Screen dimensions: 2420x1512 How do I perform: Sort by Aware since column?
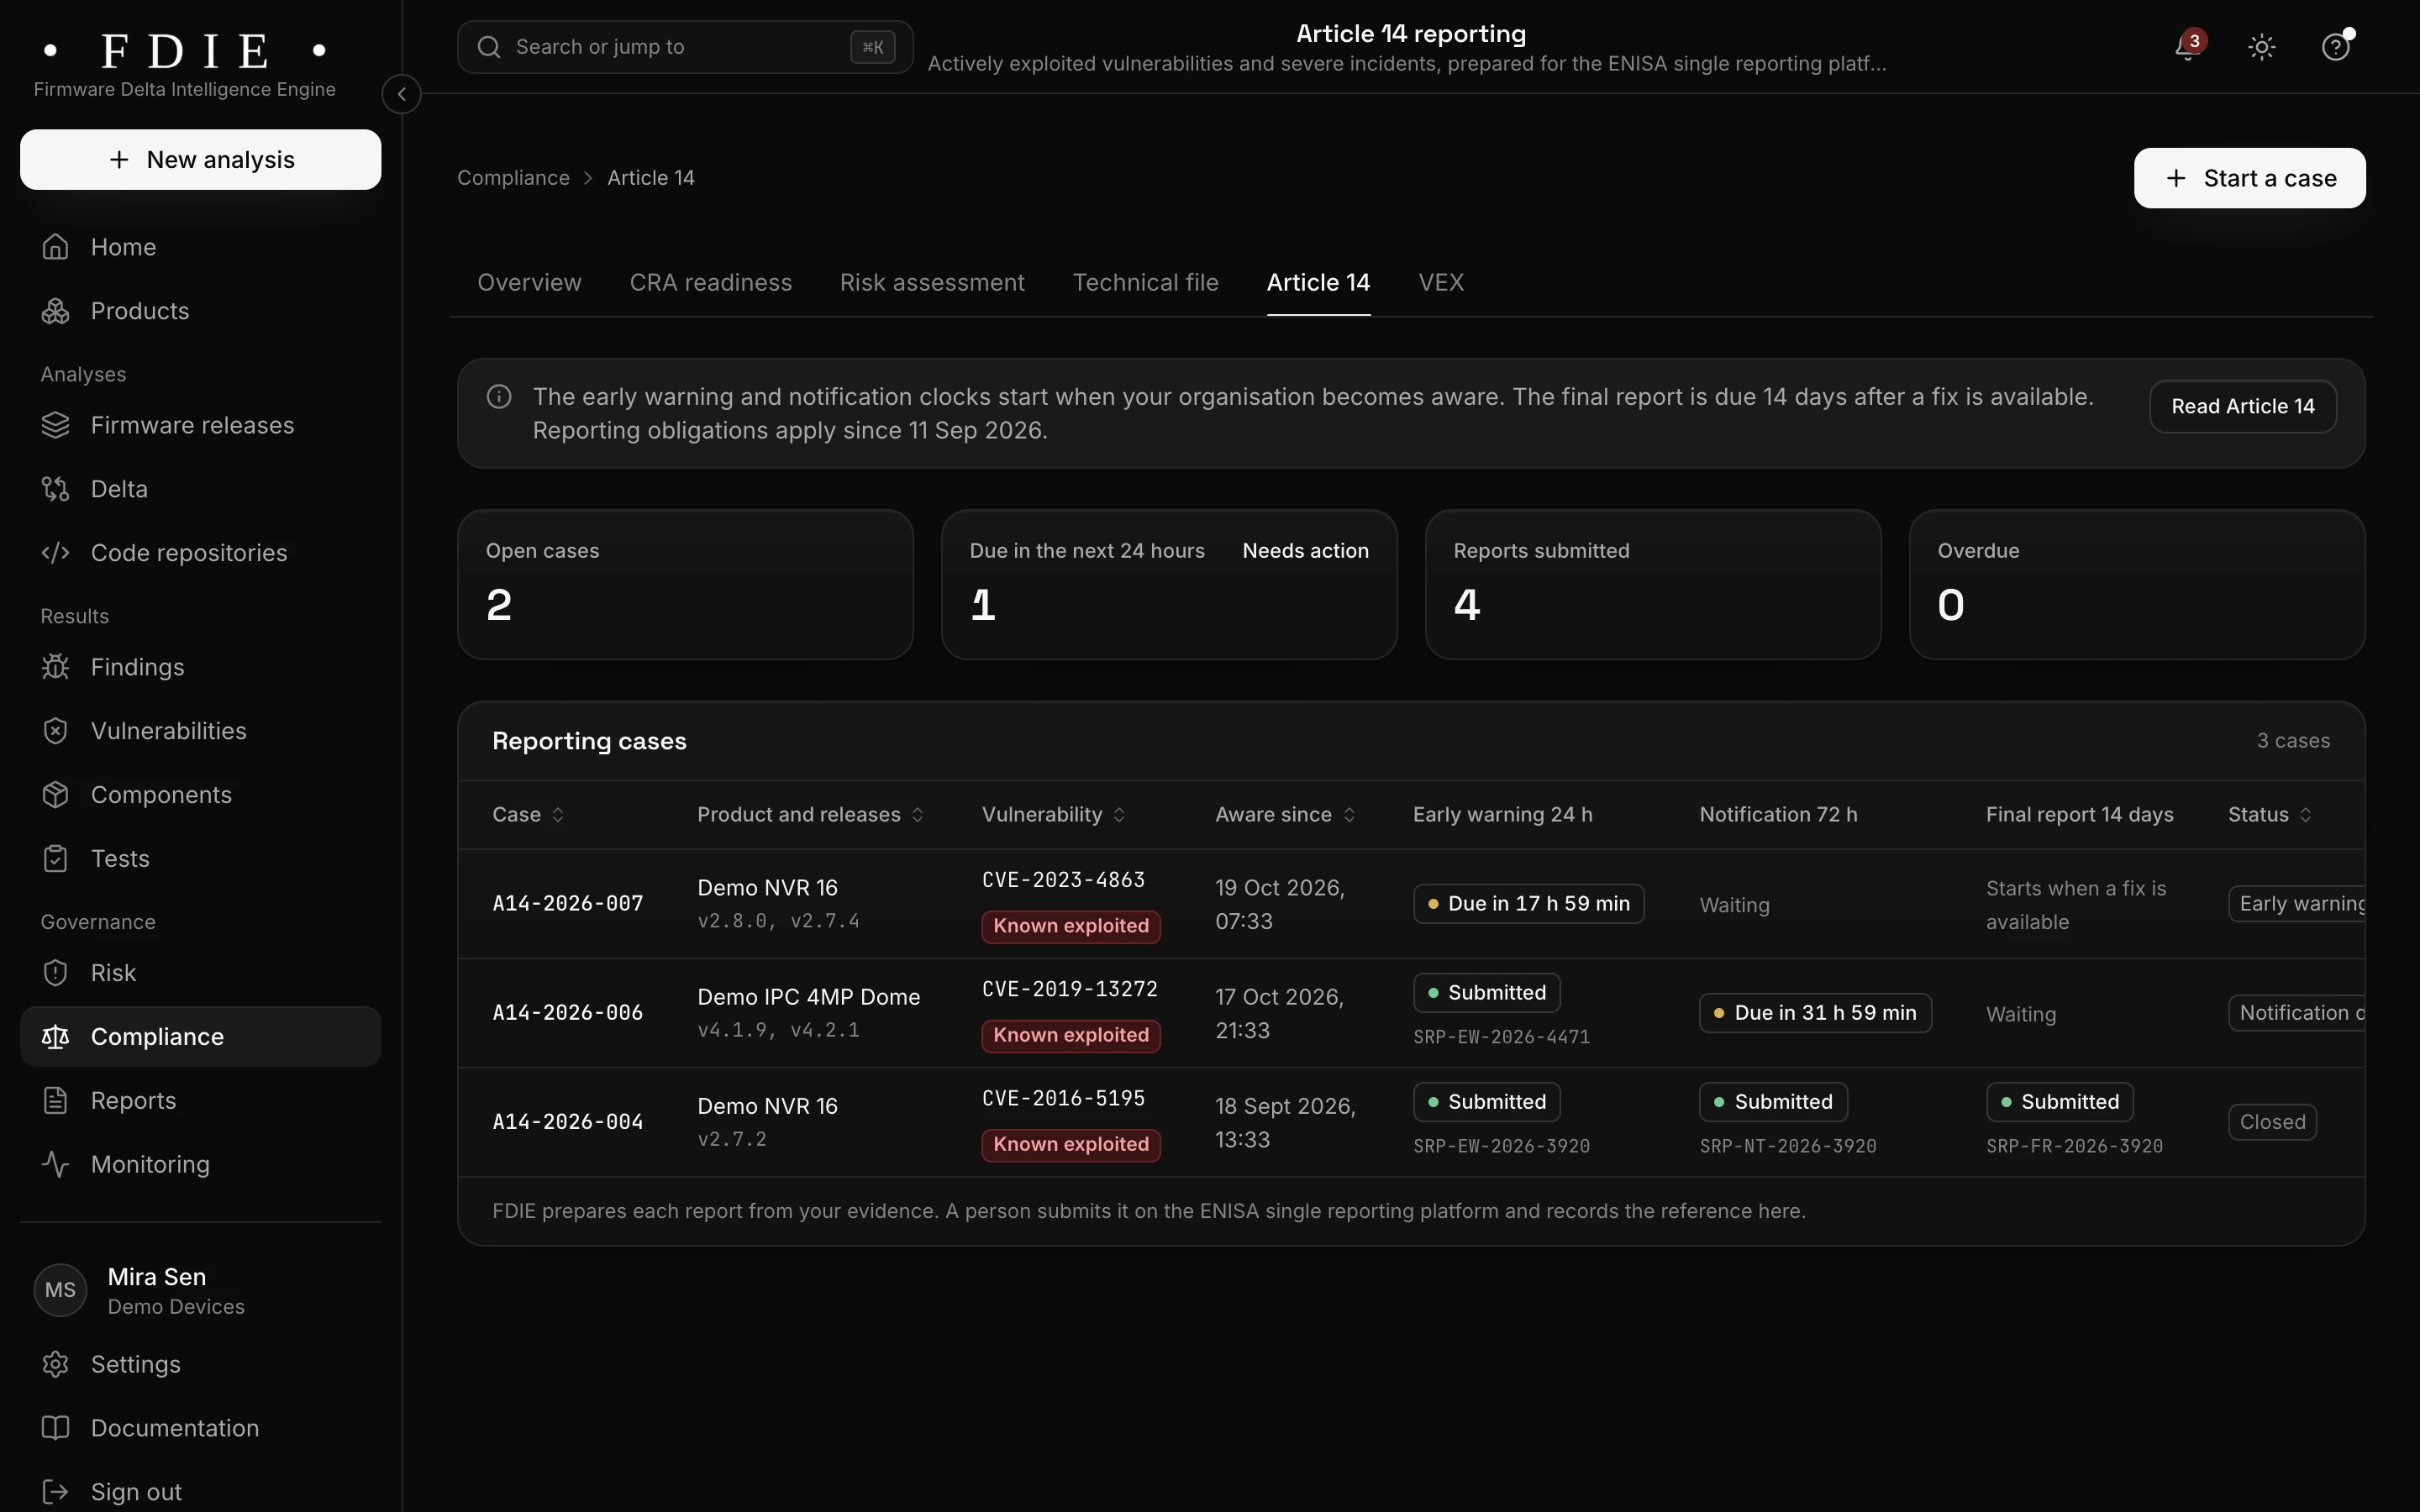click(1285, 815)
